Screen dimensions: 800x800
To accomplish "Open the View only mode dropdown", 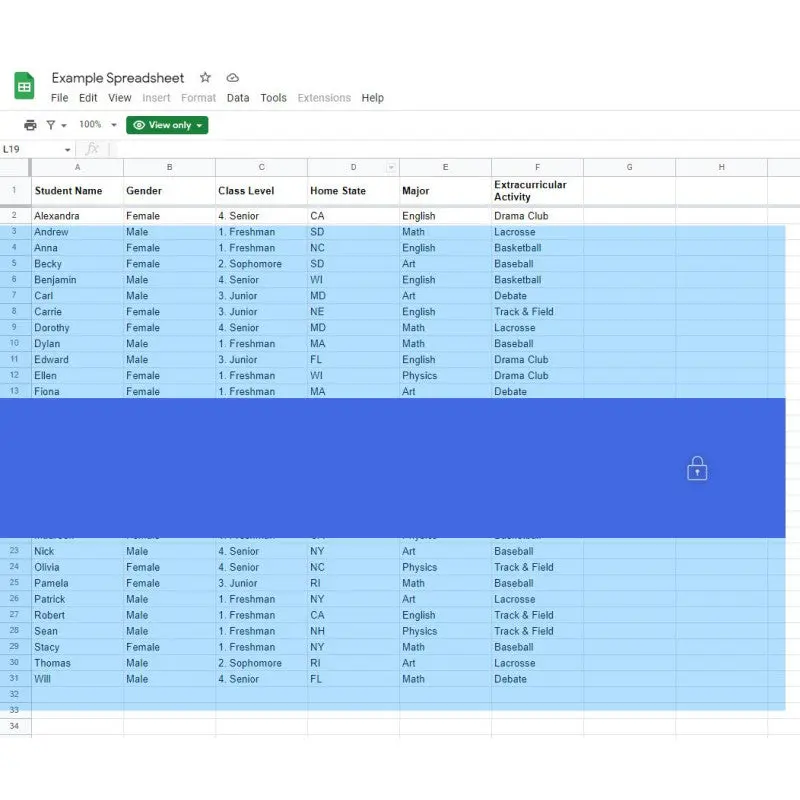I will [167, 125].
